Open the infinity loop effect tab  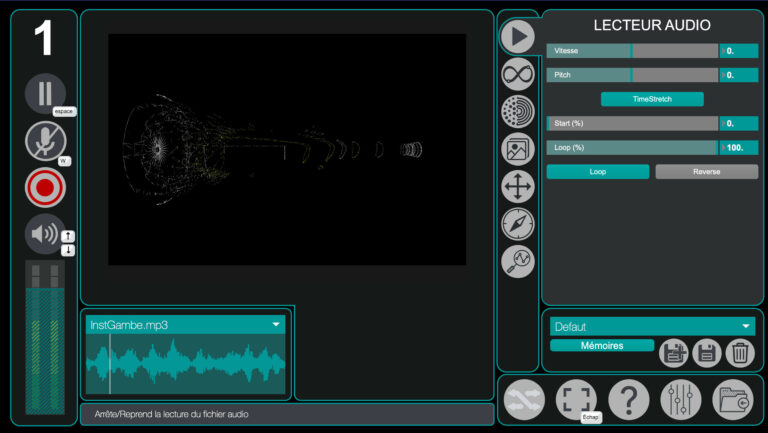coord(517,73)
